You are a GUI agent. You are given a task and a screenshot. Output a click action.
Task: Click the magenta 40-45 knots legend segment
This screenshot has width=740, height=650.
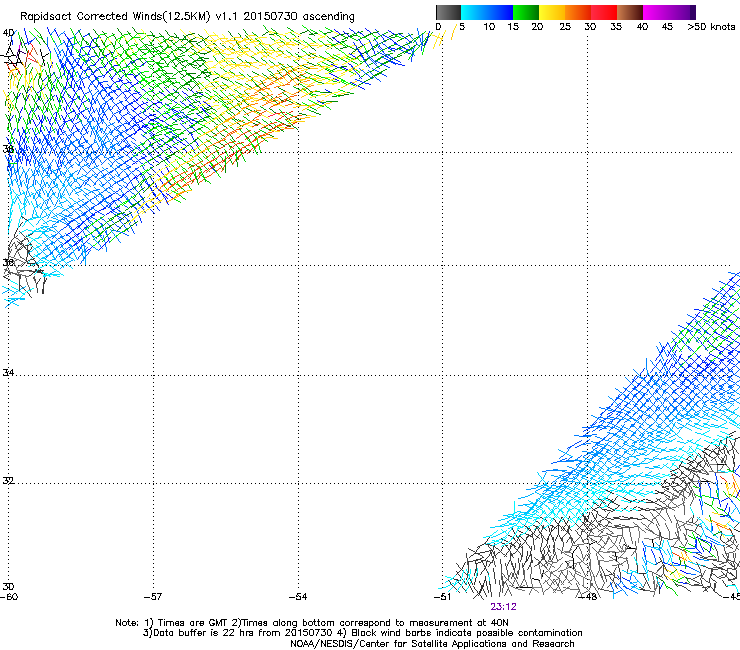tap(656, 12)
